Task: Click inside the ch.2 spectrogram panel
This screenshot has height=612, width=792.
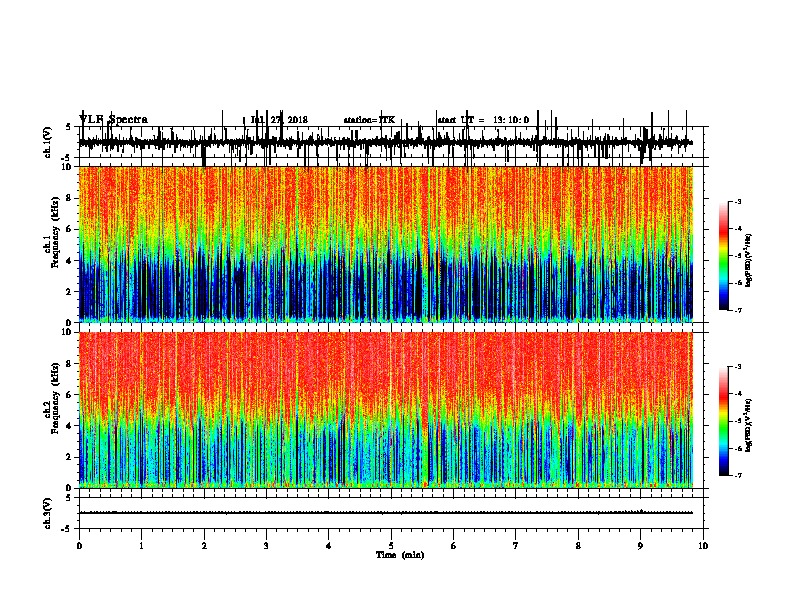Action: coord(390,410)
